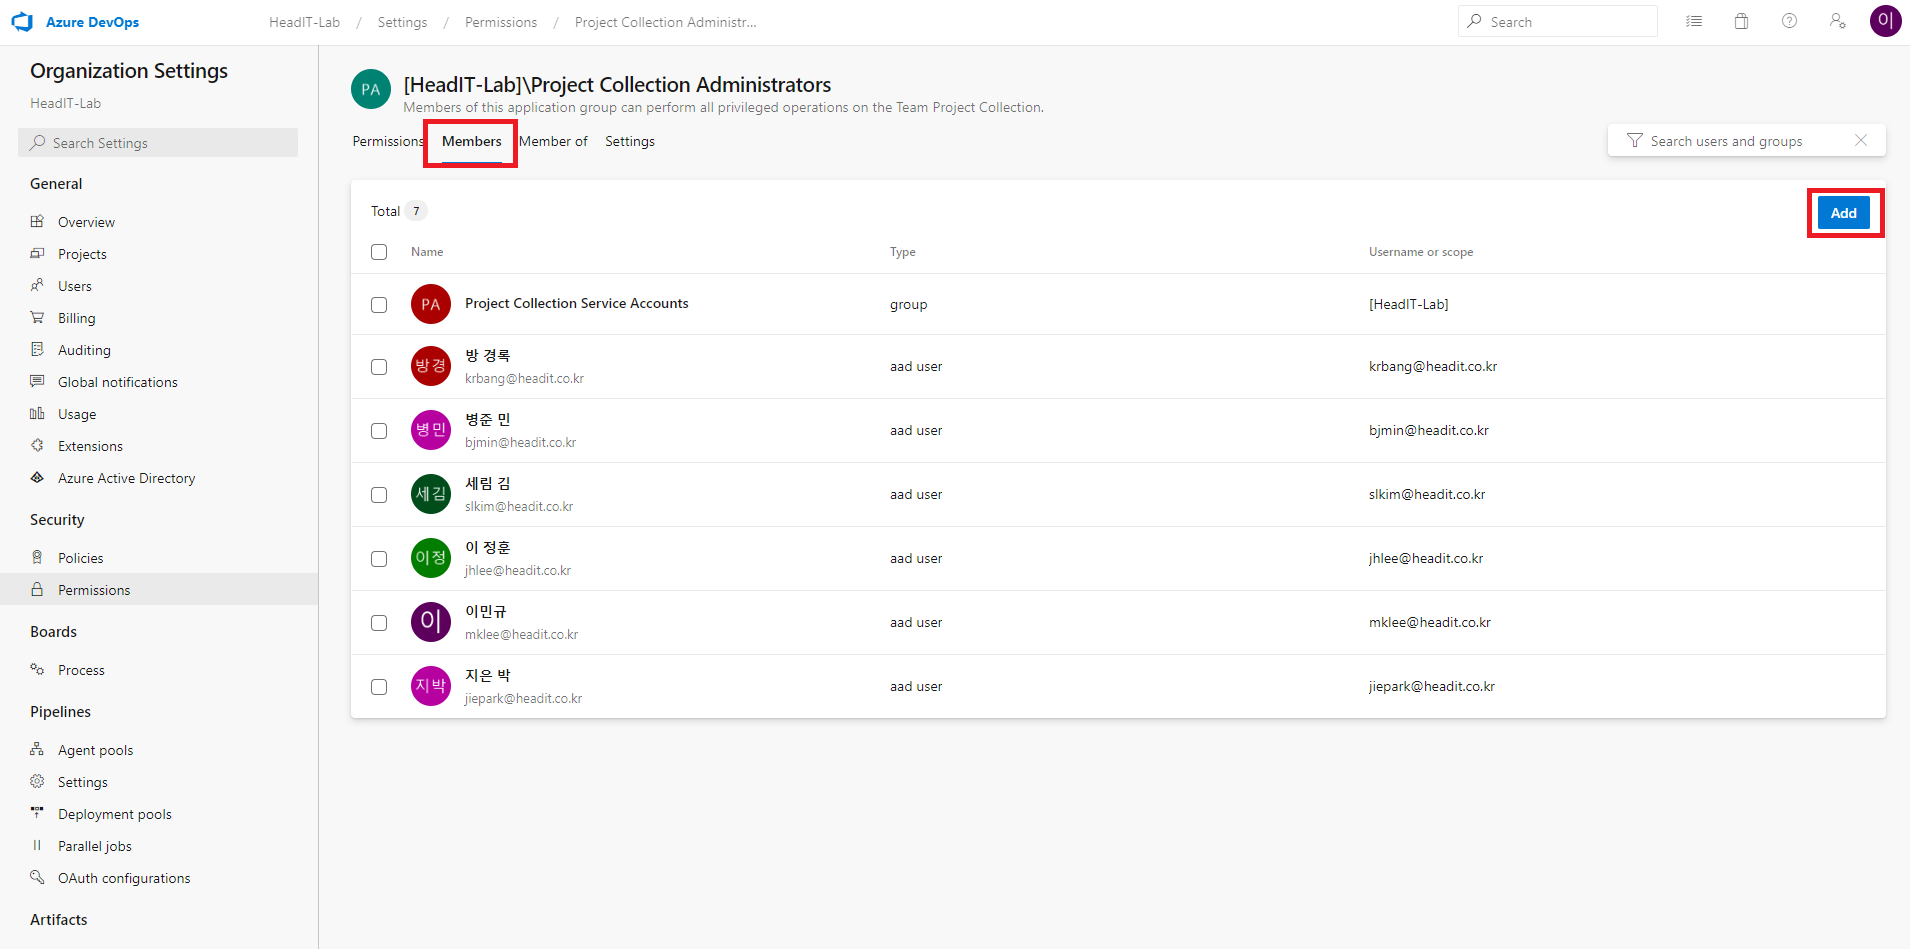The height and width of the screenshot is (949, 1910).
Task: Click the Permissions lock icon
Action: (x=37, y=589)
